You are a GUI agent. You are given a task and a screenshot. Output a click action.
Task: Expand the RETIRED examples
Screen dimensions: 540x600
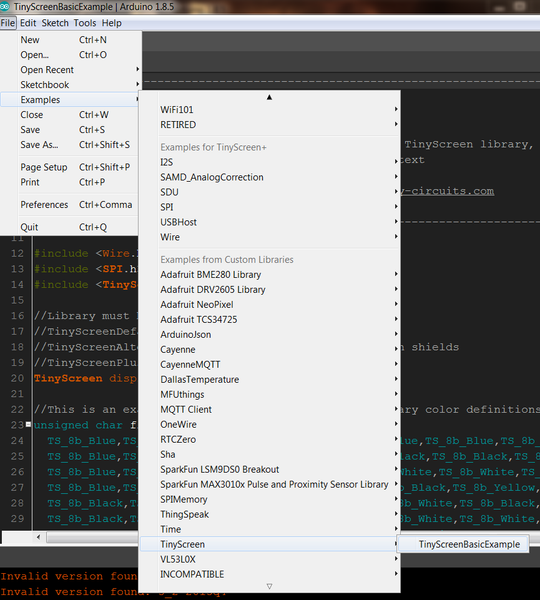(270, 125)
